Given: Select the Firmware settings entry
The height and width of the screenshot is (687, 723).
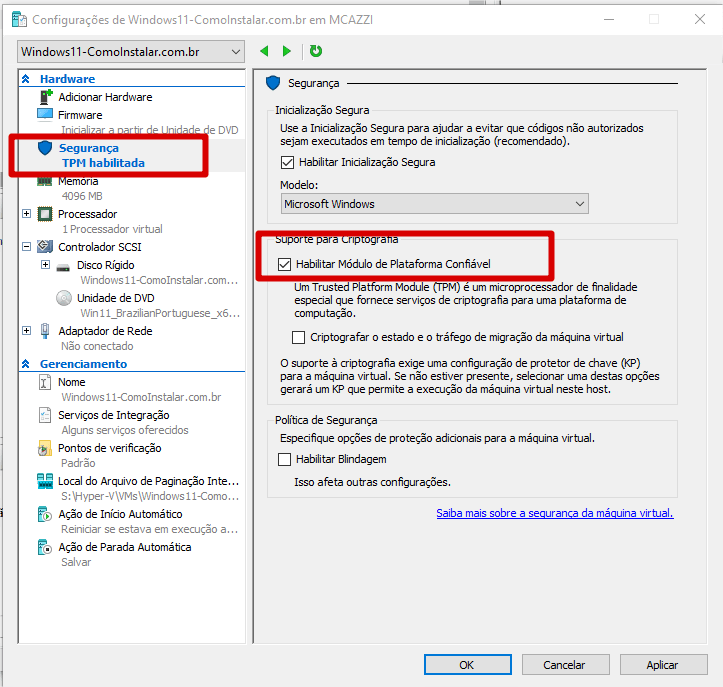Looking at the screenshot, I should [x=80, y=115].
